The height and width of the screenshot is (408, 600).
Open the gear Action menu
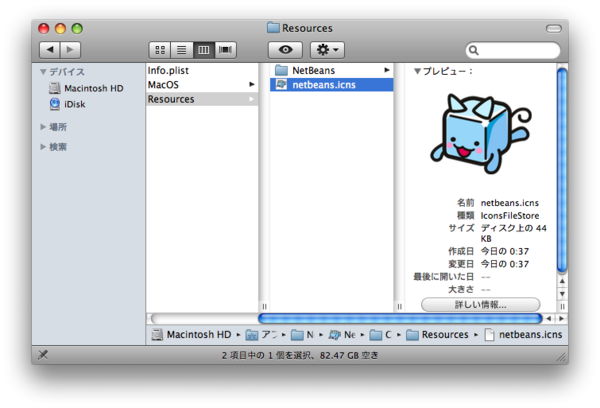[327, 50]
